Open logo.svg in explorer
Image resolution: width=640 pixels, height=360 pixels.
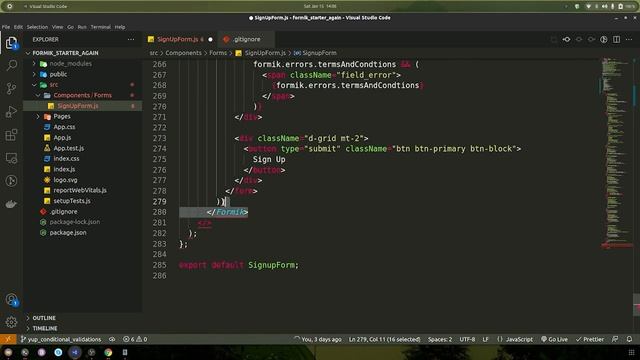coord(65,180)
